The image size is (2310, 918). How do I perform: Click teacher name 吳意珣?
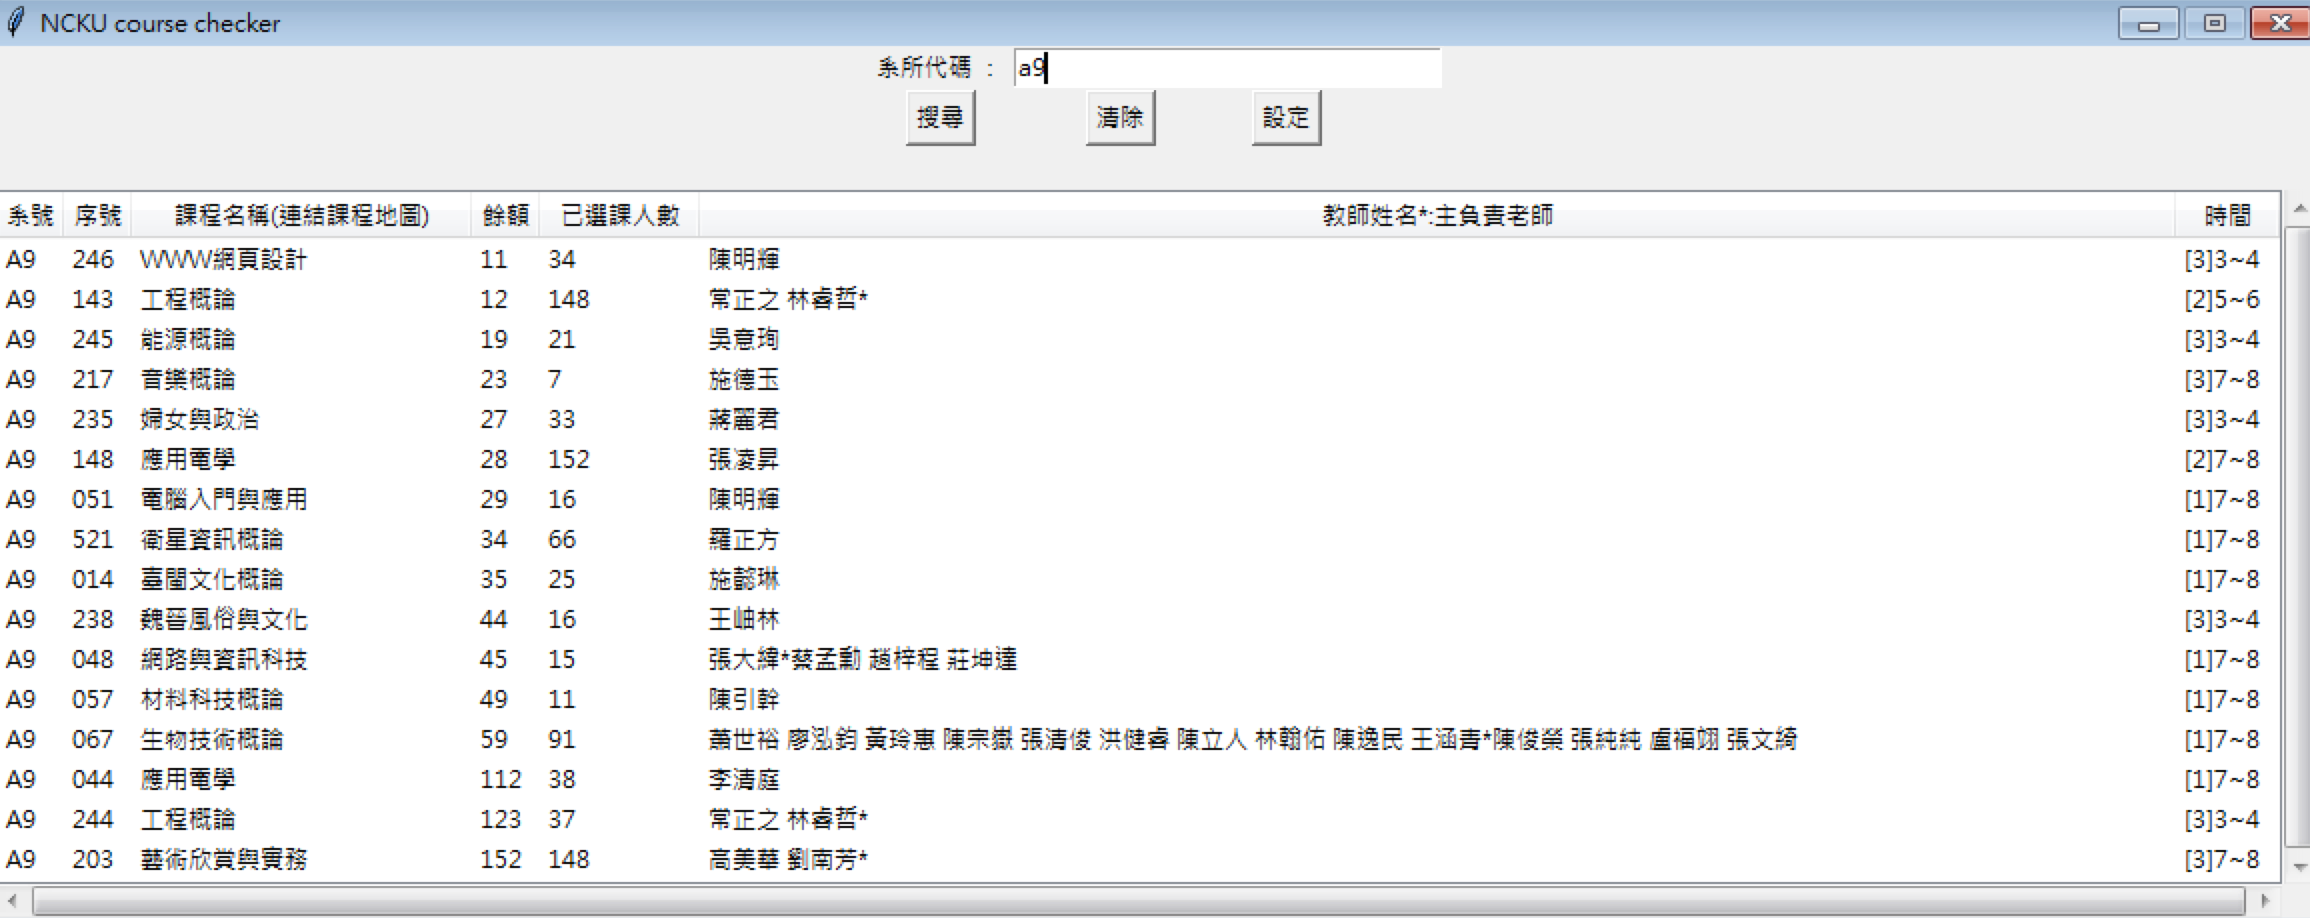pos(743,339)
